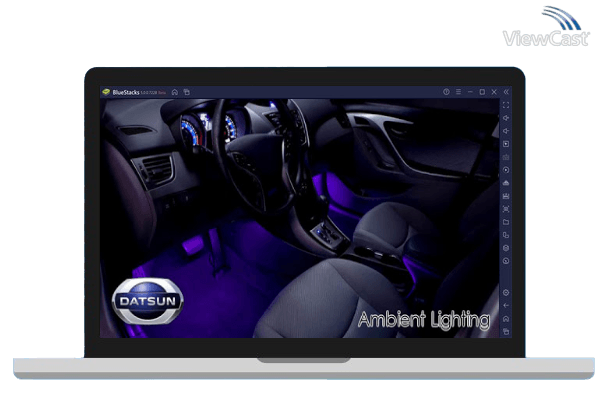
Task: Open the multi-instance manager icon
Action: tap(506, 248)
